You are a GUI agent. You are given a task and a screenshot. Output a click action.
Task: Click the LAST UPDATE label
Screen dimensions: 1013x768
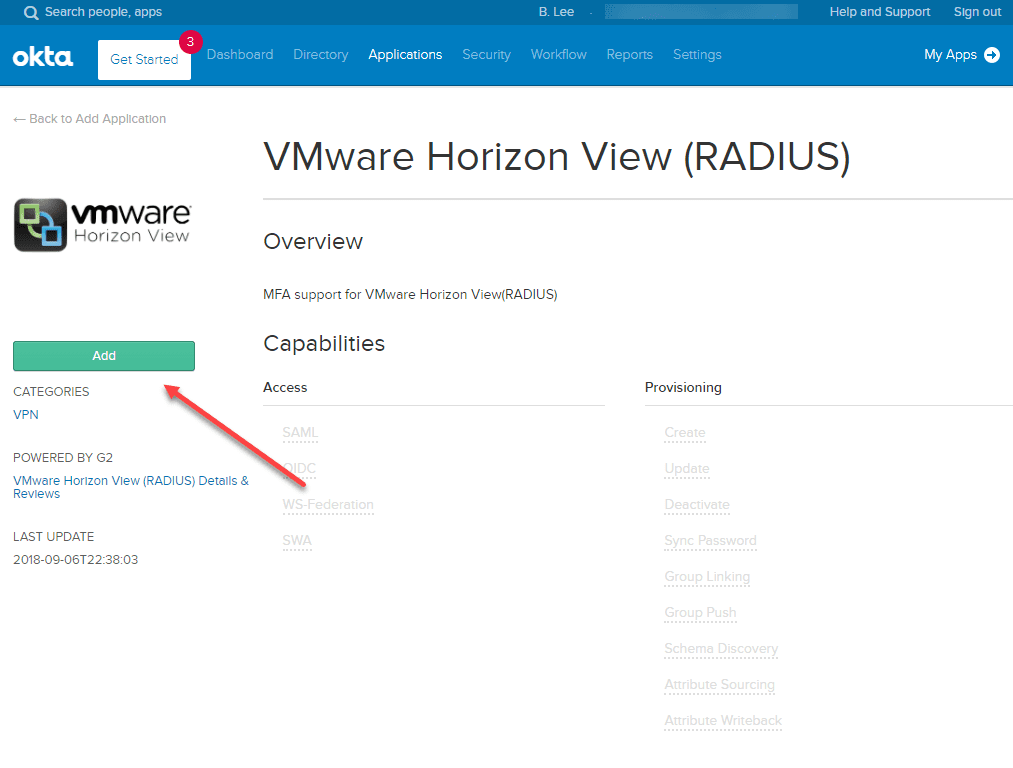coord(54,537)
